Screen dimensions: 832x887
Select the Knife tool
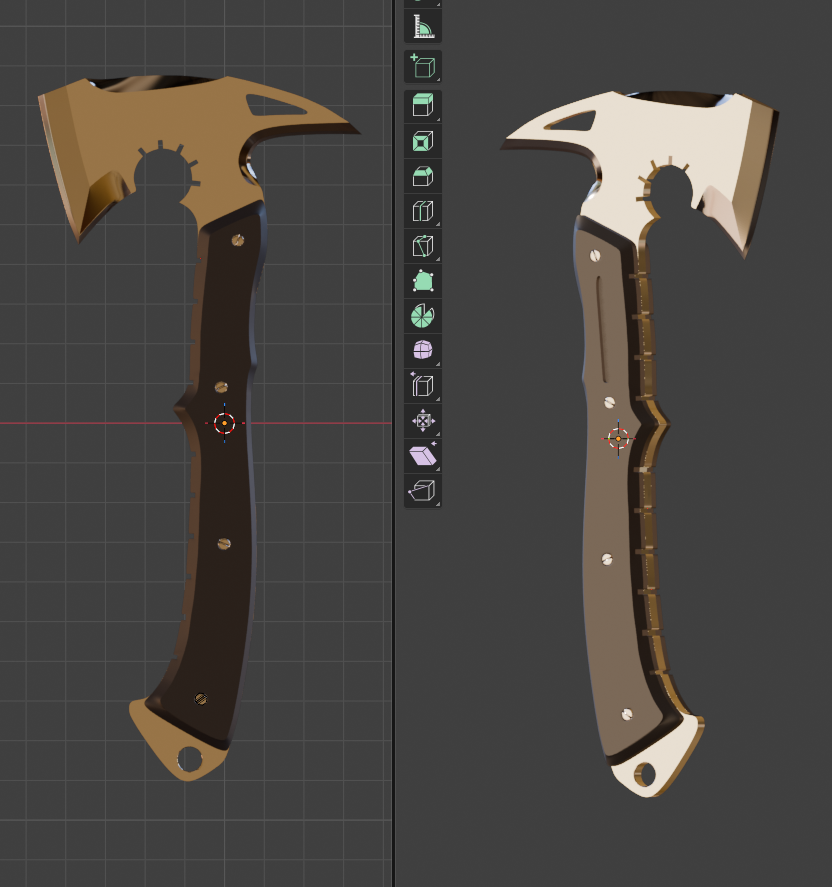[422, 246]
